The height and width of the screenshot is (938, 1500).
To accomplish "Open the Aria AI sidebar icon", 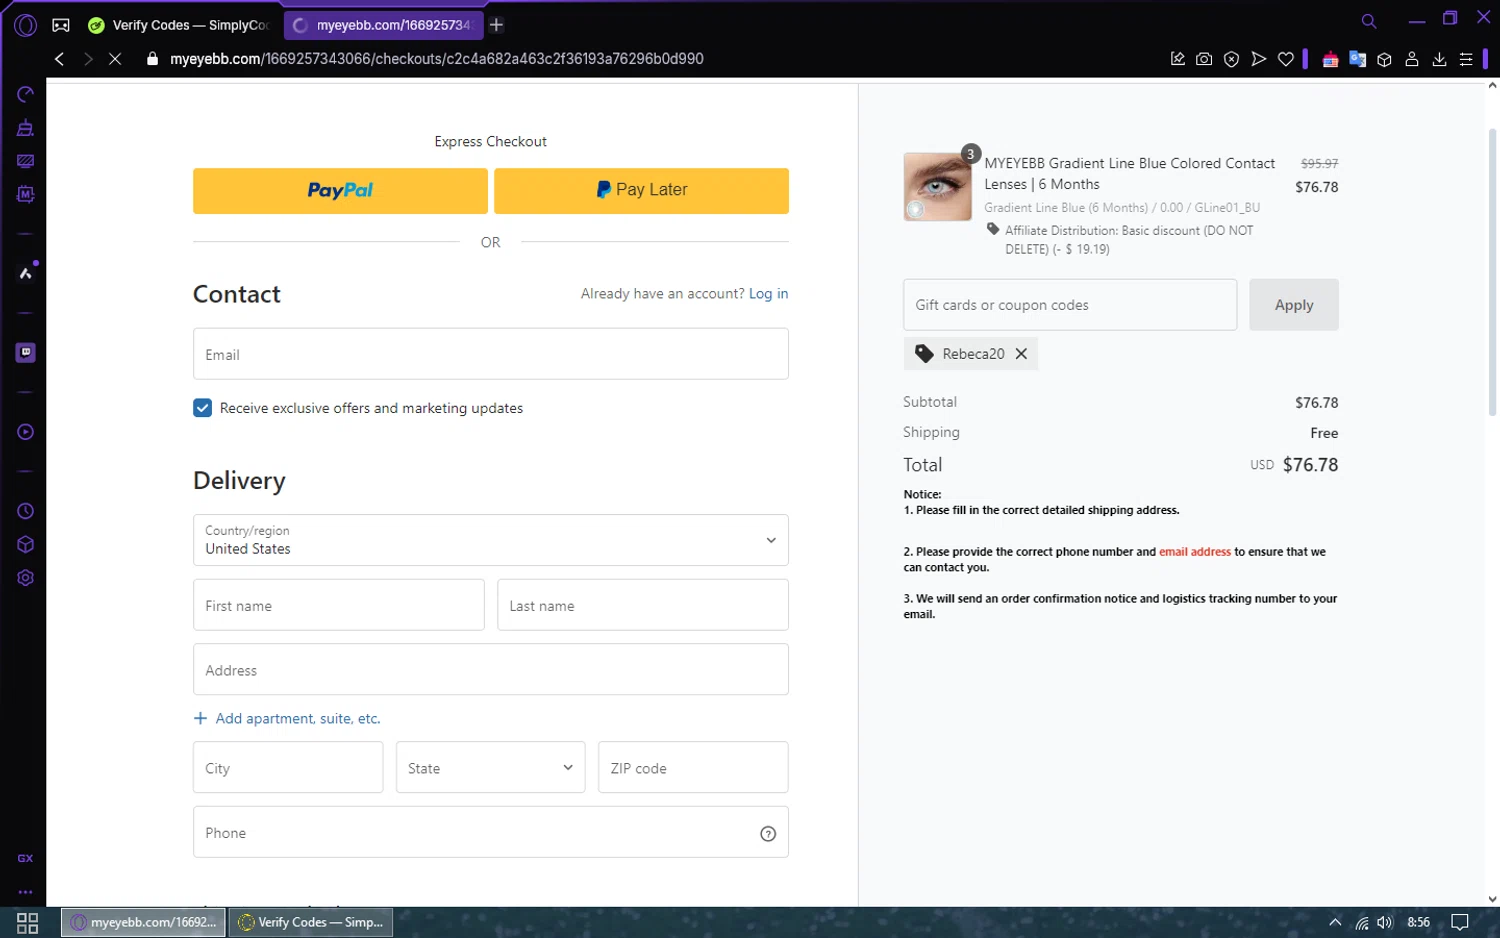I will click(26, 273).
